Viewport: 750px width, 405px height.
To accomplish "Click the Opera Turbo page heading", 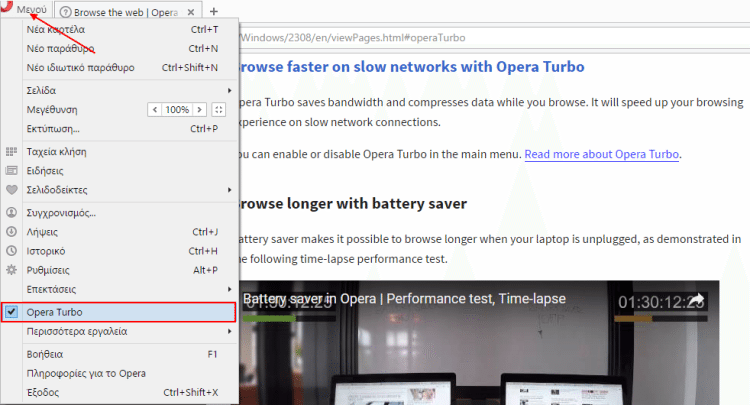I will [x=411, y=66].
